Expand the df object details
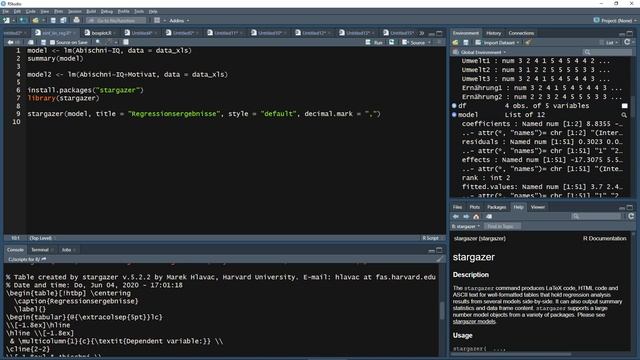This screenshot has width=640, height=360. point(454,106)
